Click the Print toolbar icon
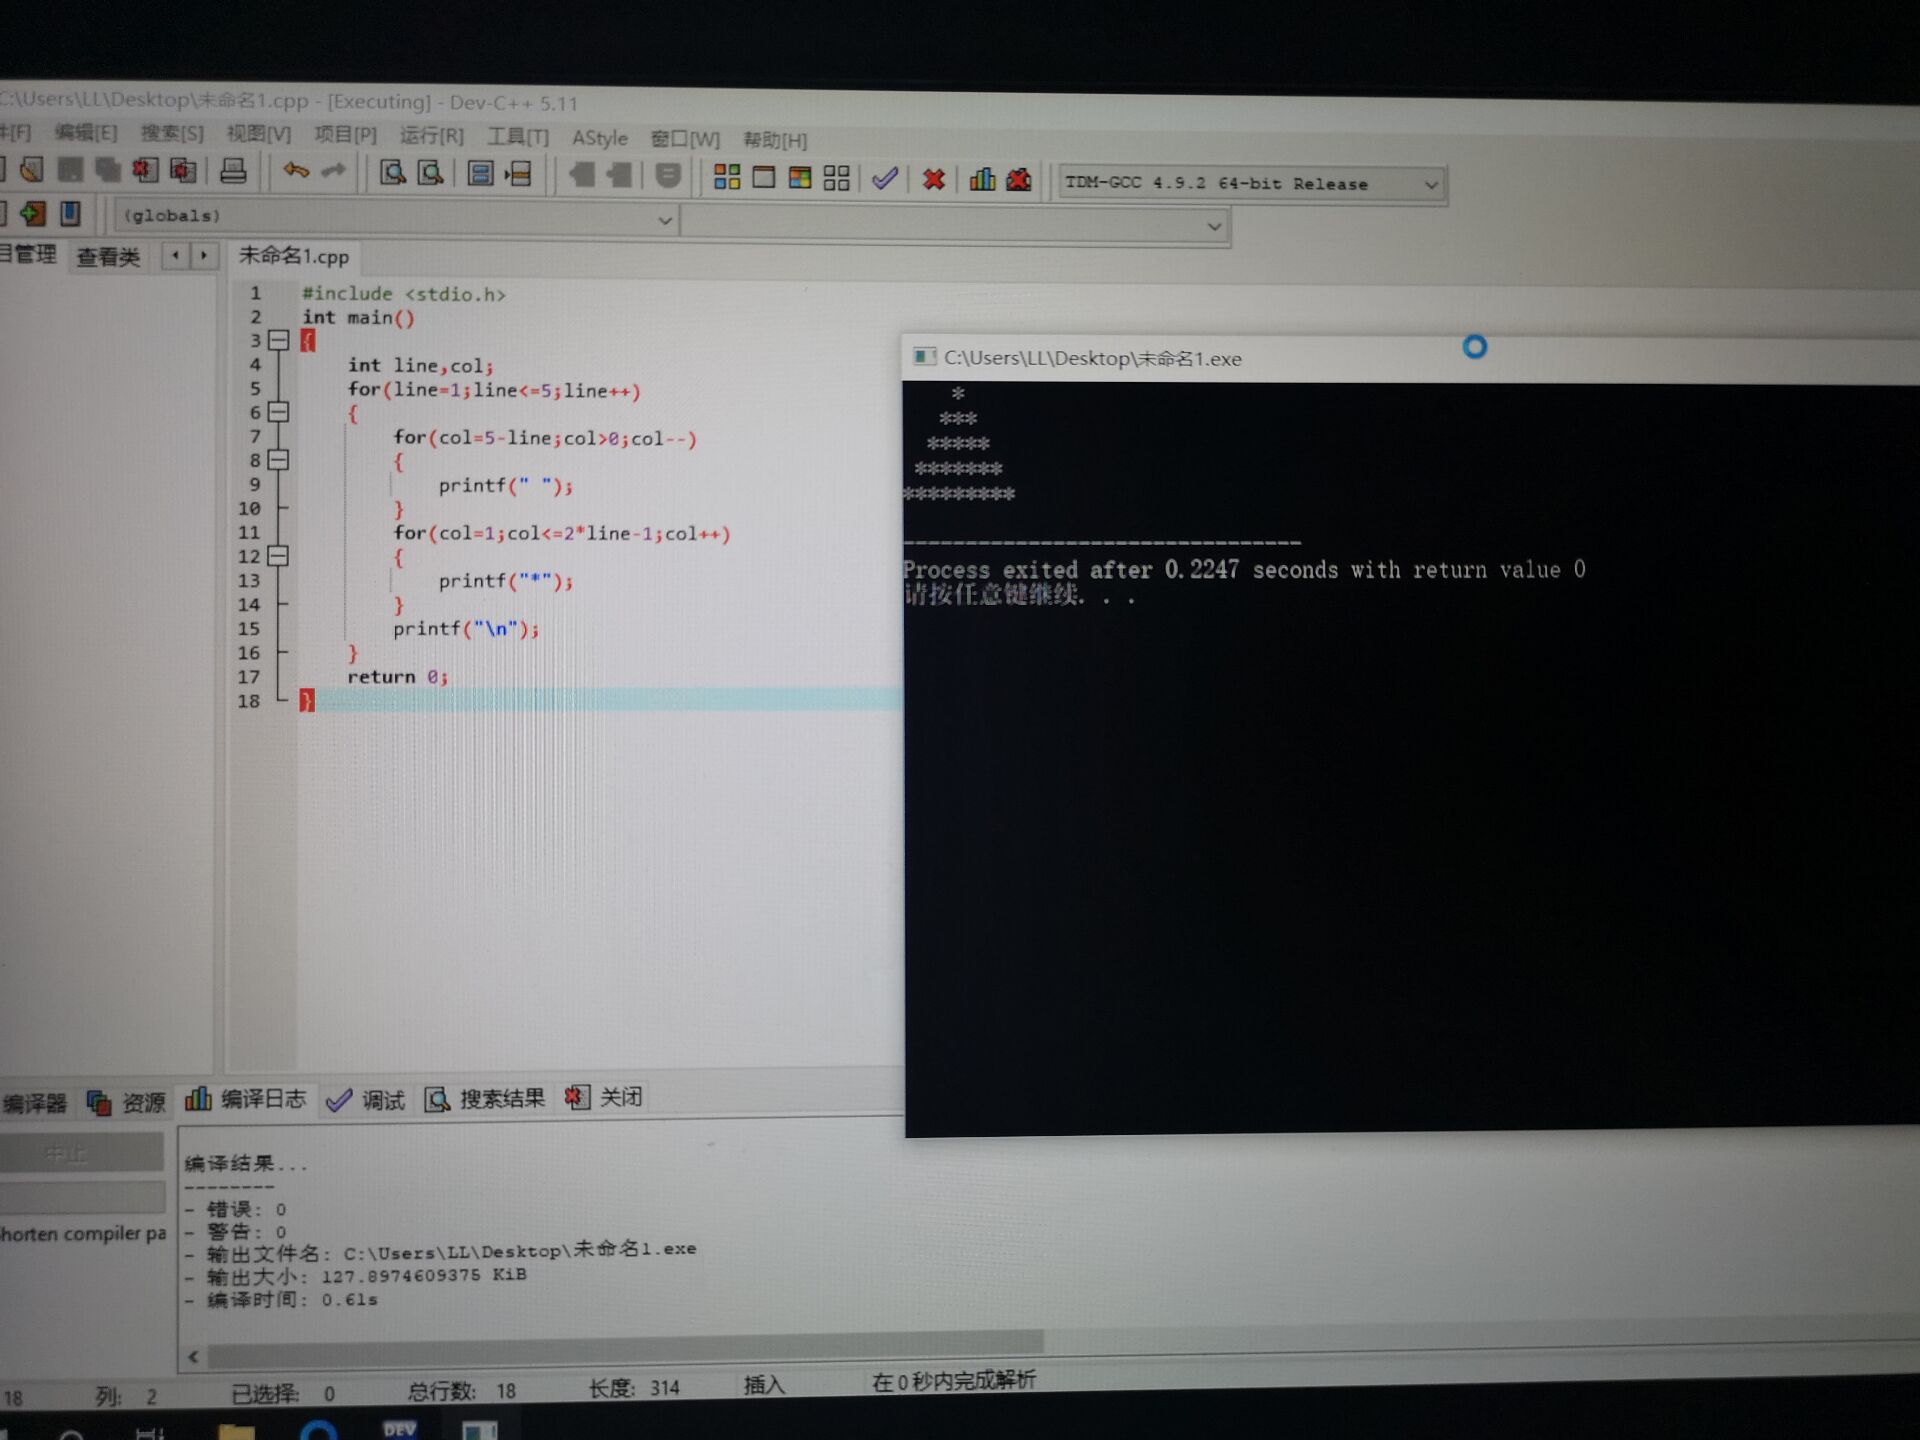Screen dimensions: 1920x1440 pos(233,171)
